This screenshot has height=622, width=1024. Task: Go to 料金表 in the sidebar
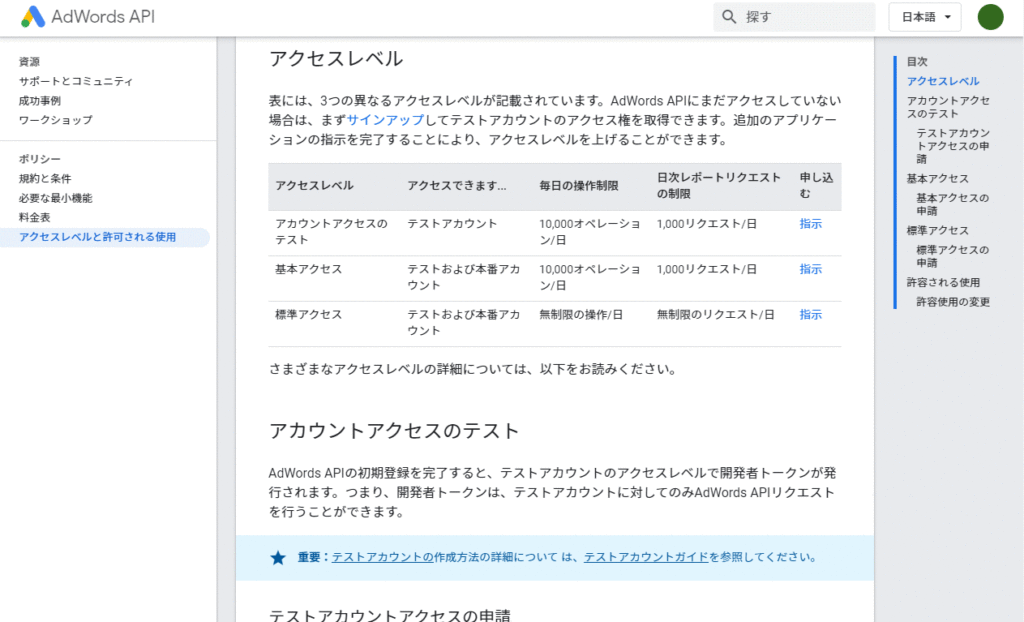coord(35,218)
